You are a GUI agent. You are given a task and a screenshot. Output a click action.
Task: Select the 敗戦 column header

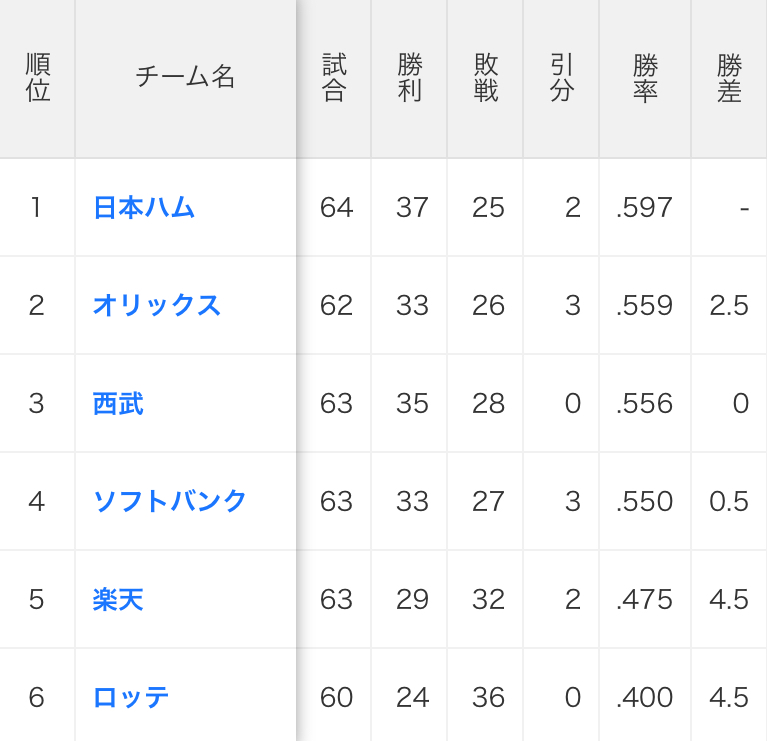click(x=486, y=78)
